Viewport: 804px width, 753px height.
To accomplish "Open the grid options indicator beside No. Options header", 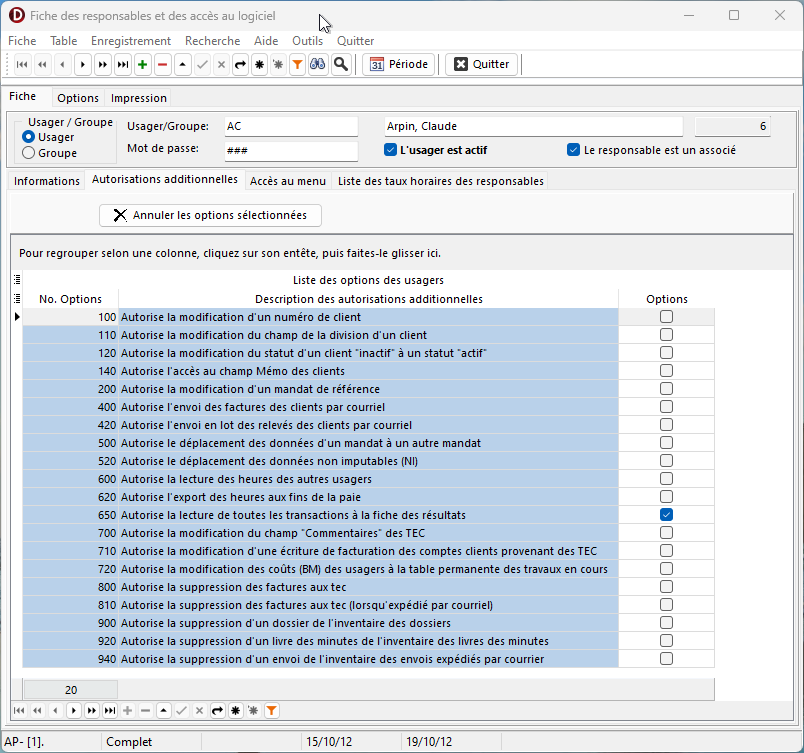I will tap(16, 299).
